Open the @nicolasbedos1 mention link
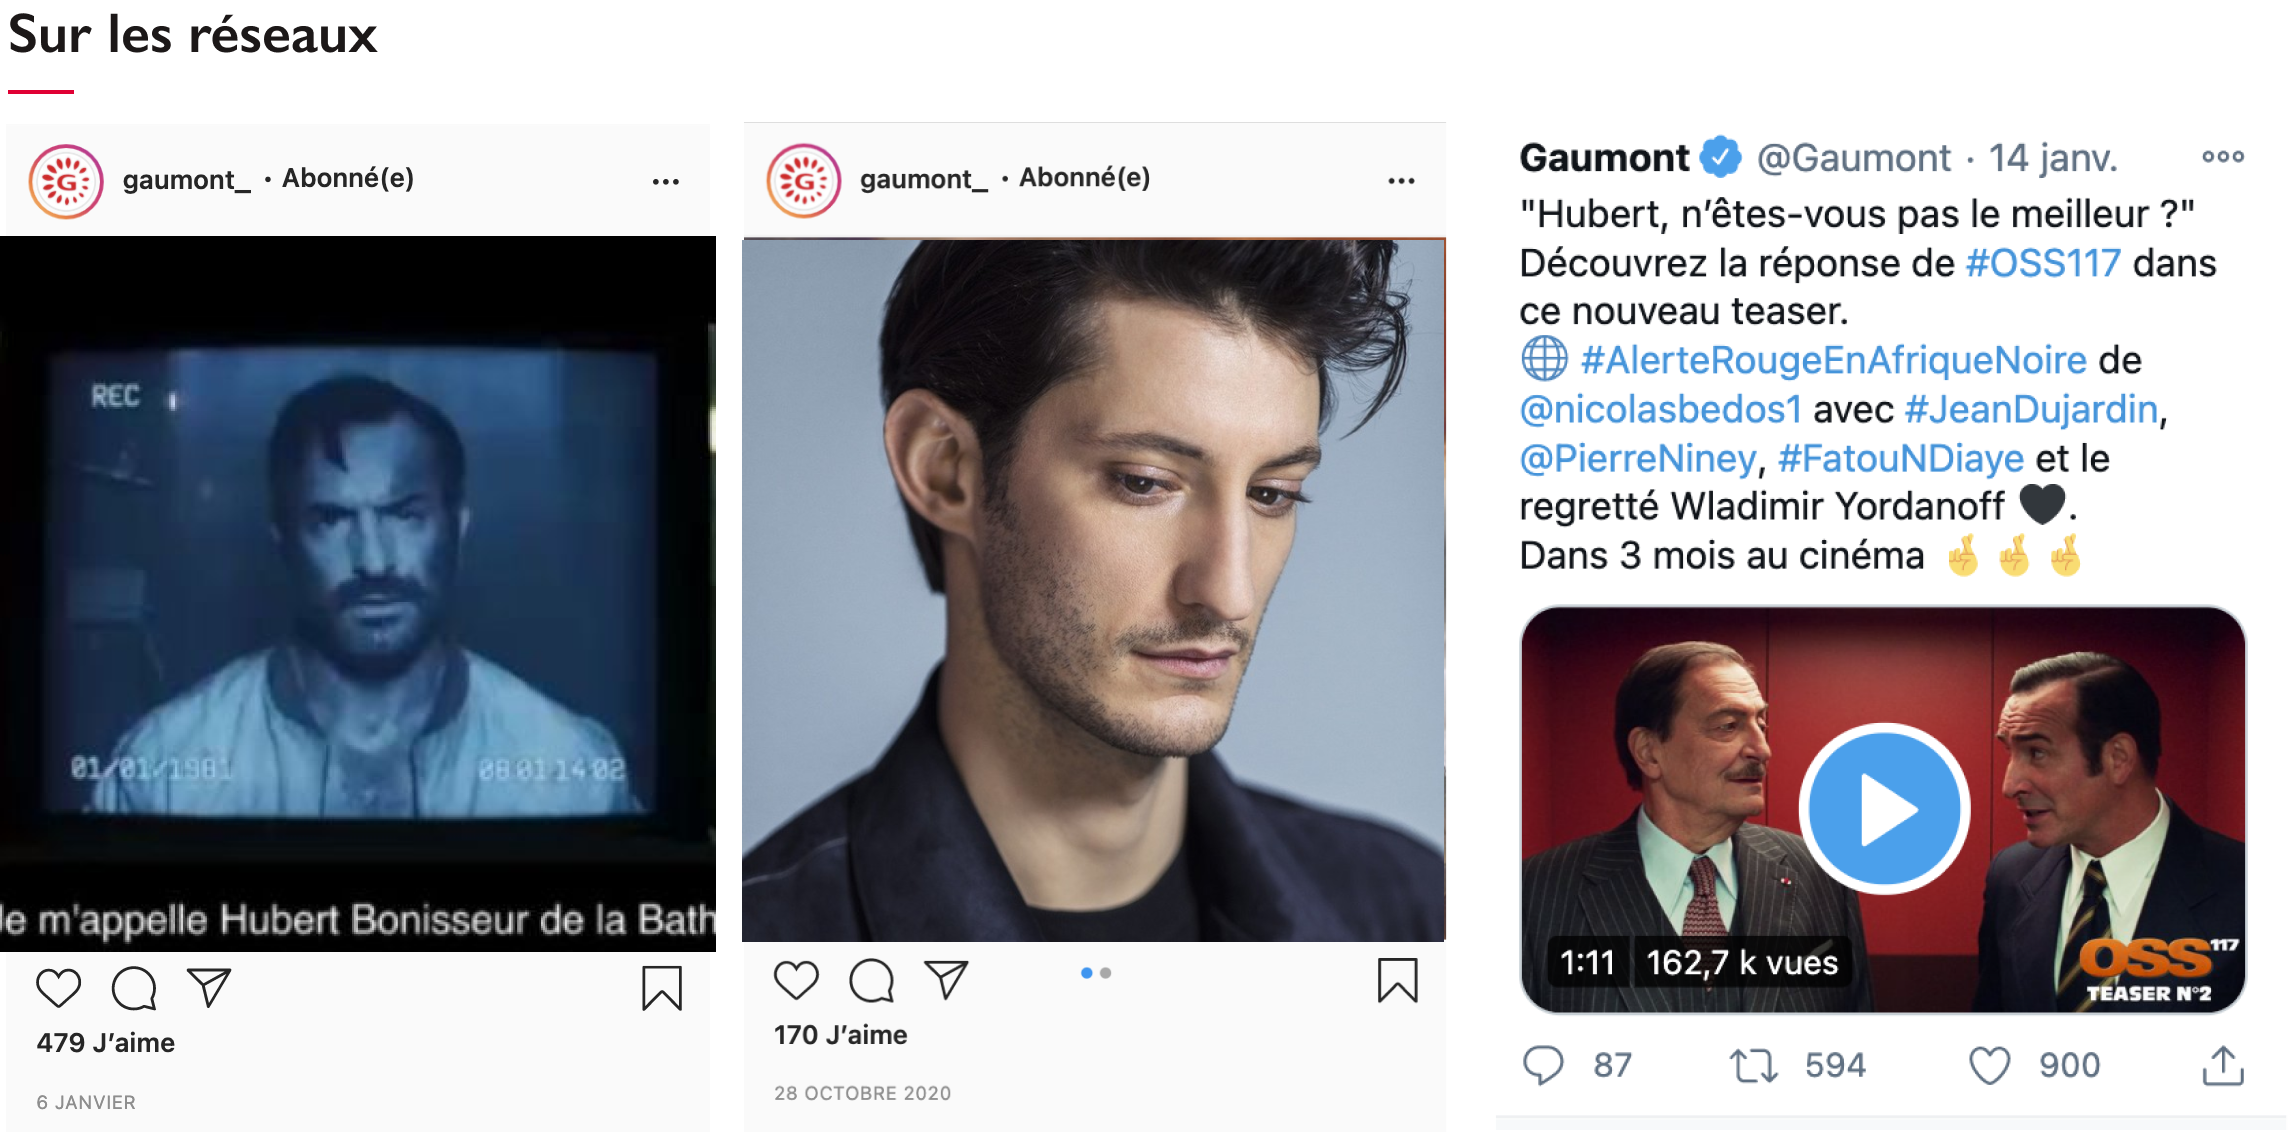The height and width of the screenshot is (1132, 2291). pyautogui.click(x=1660, y=409)
